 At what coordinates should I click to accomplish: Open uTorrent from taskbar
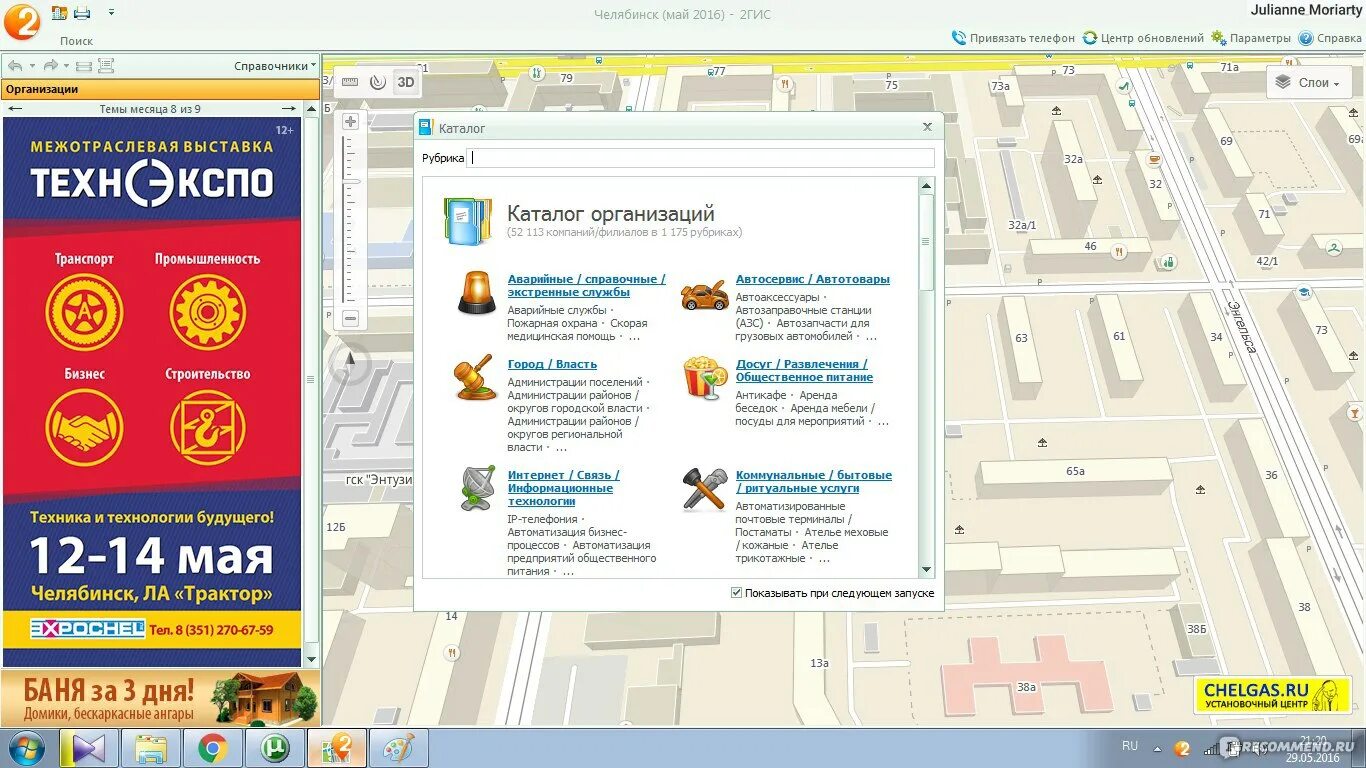point(274,748)
